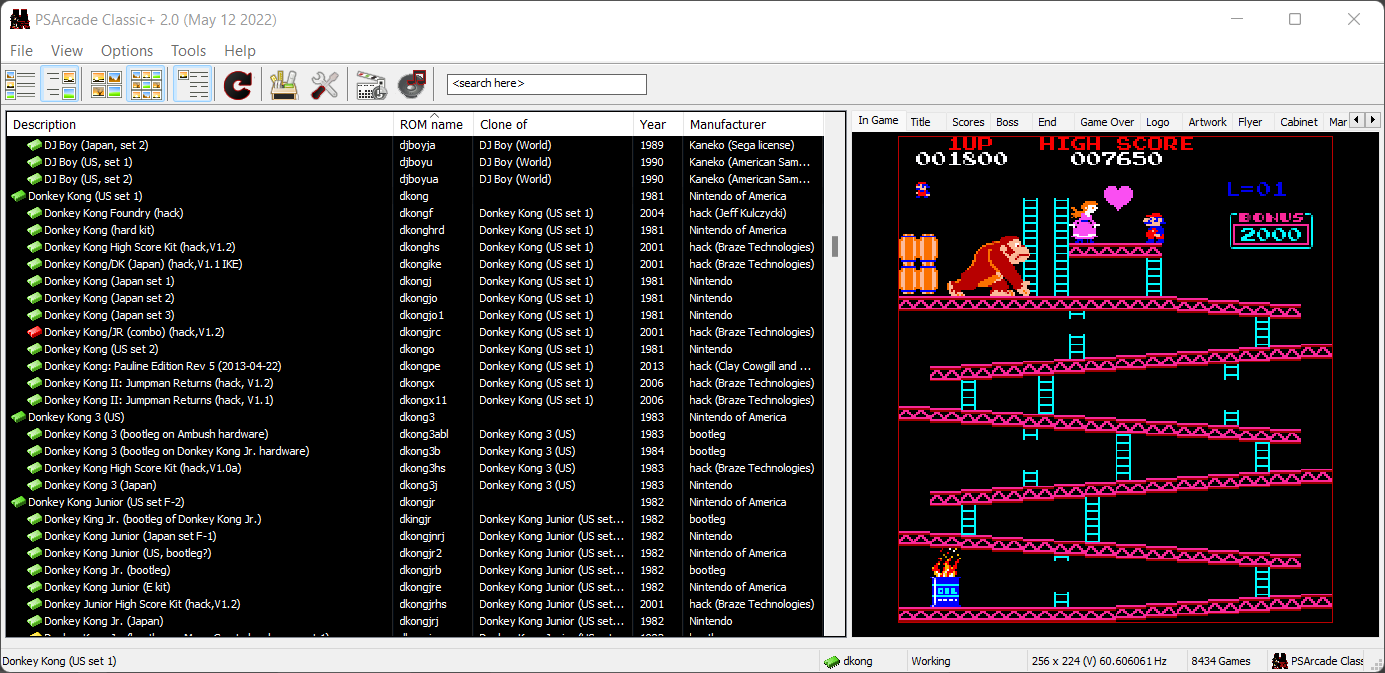Viewport: 1385px width, 673px height.
Task: Click the red refresh arrow icon
Action: [237, 85]
